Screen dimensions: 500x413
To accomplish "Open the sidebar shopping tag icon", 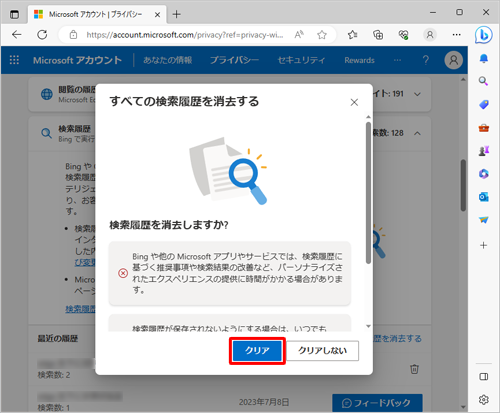I will click(x=484, y=104).
